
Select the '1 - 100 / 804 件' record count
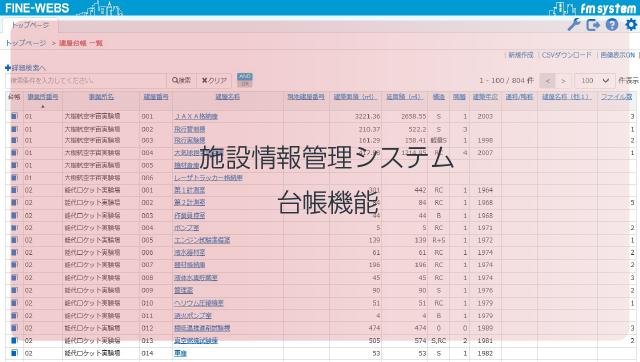[507, 81]
